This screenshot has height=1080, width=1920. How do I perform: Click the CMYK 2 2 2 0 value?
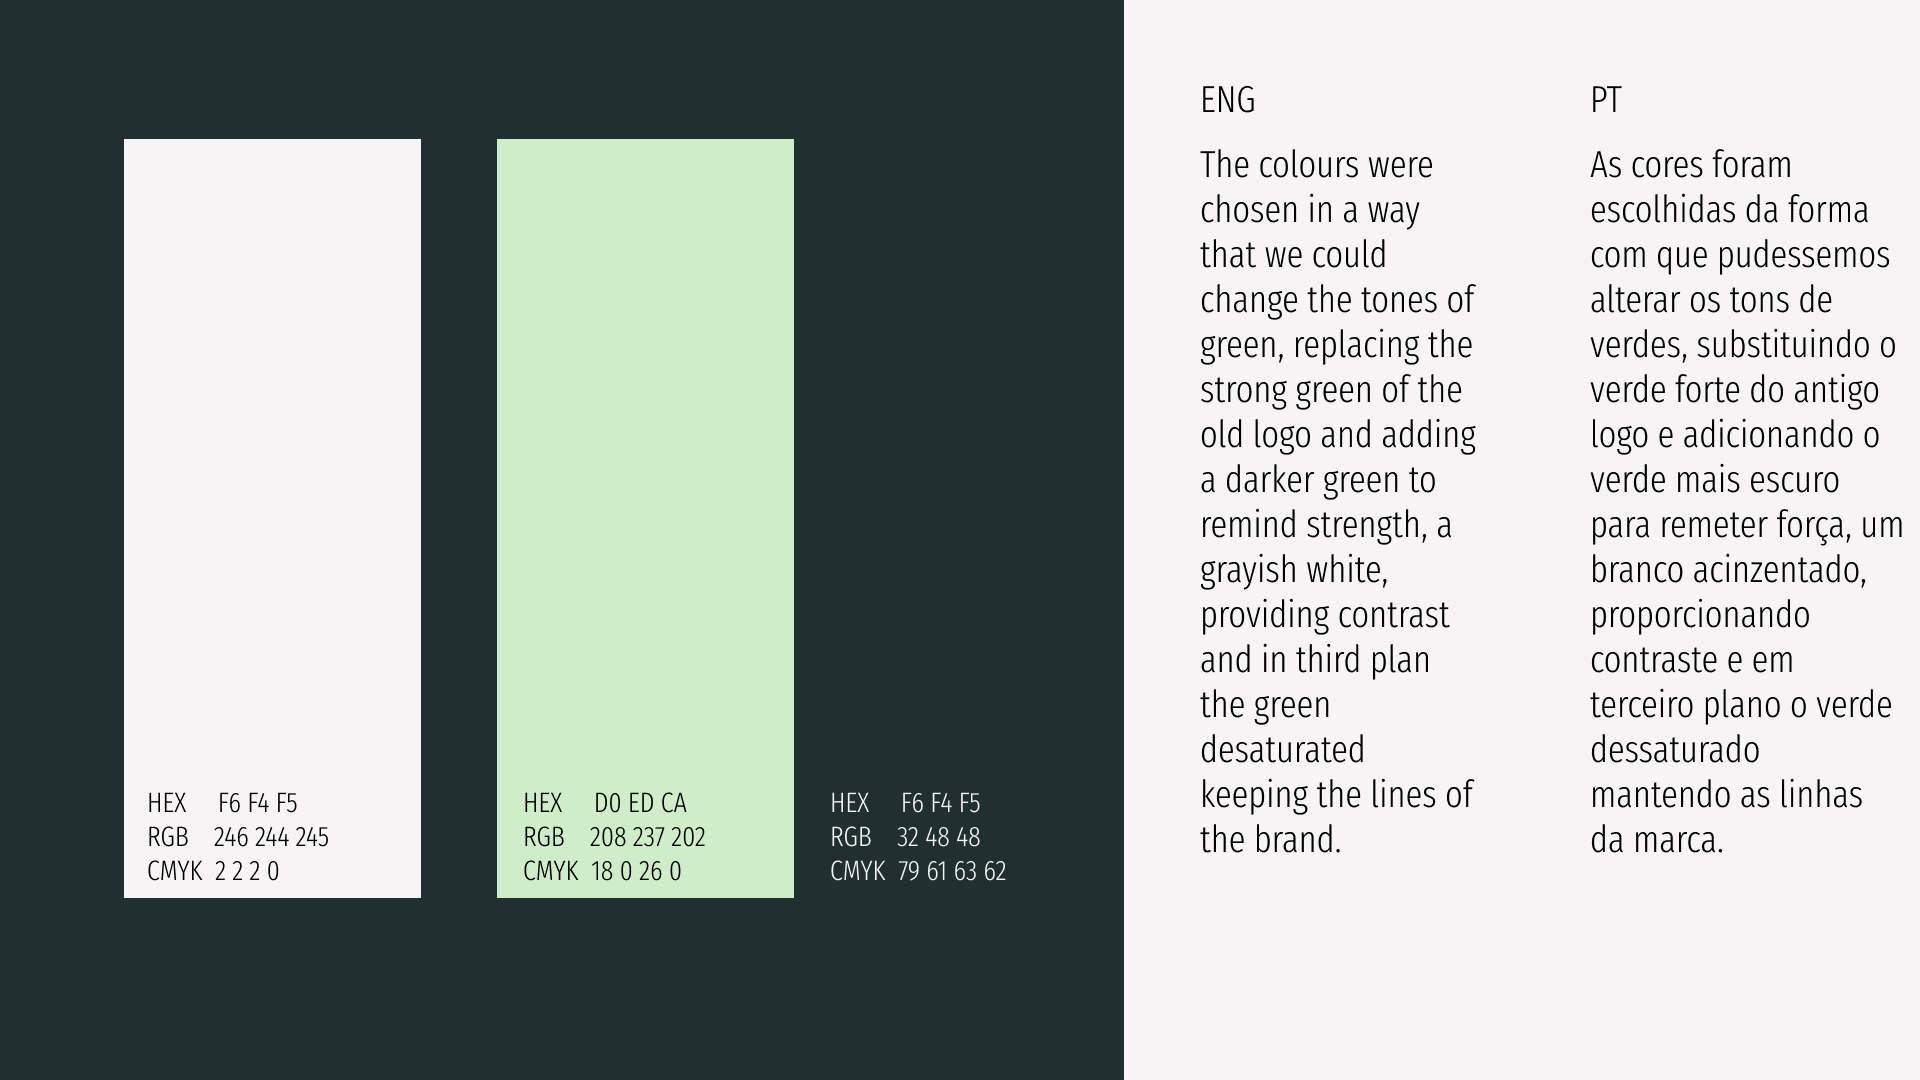pyautogui.click(x=213, y=871)
